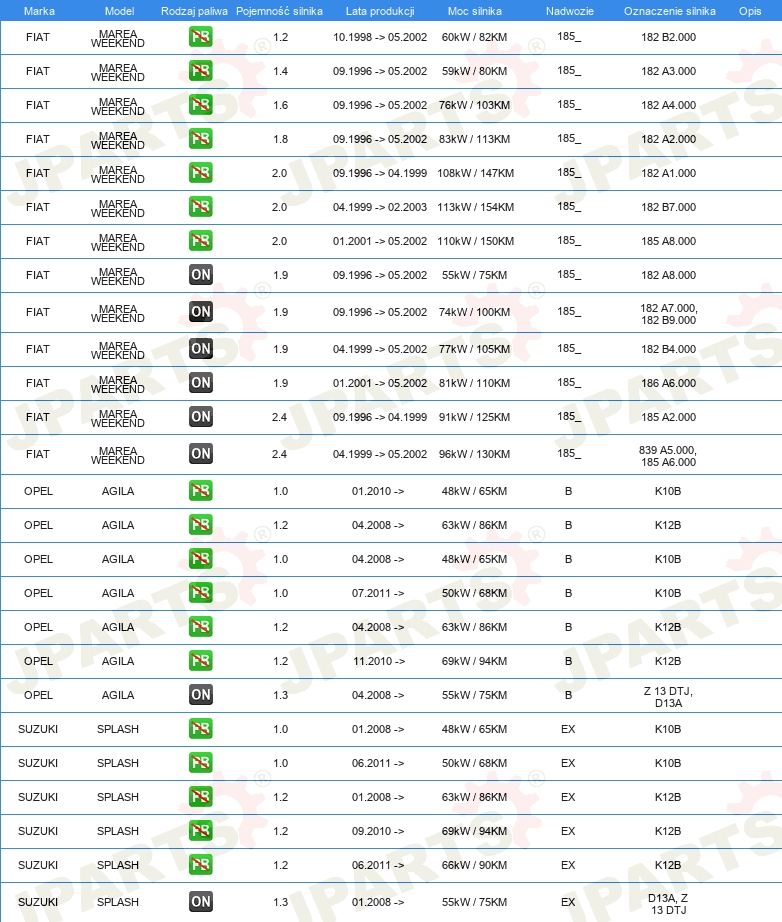This screenshot has width=782, height=922.
Task: Click ON diesel icon in 182 B4.000 row
Action: point(200,349)
